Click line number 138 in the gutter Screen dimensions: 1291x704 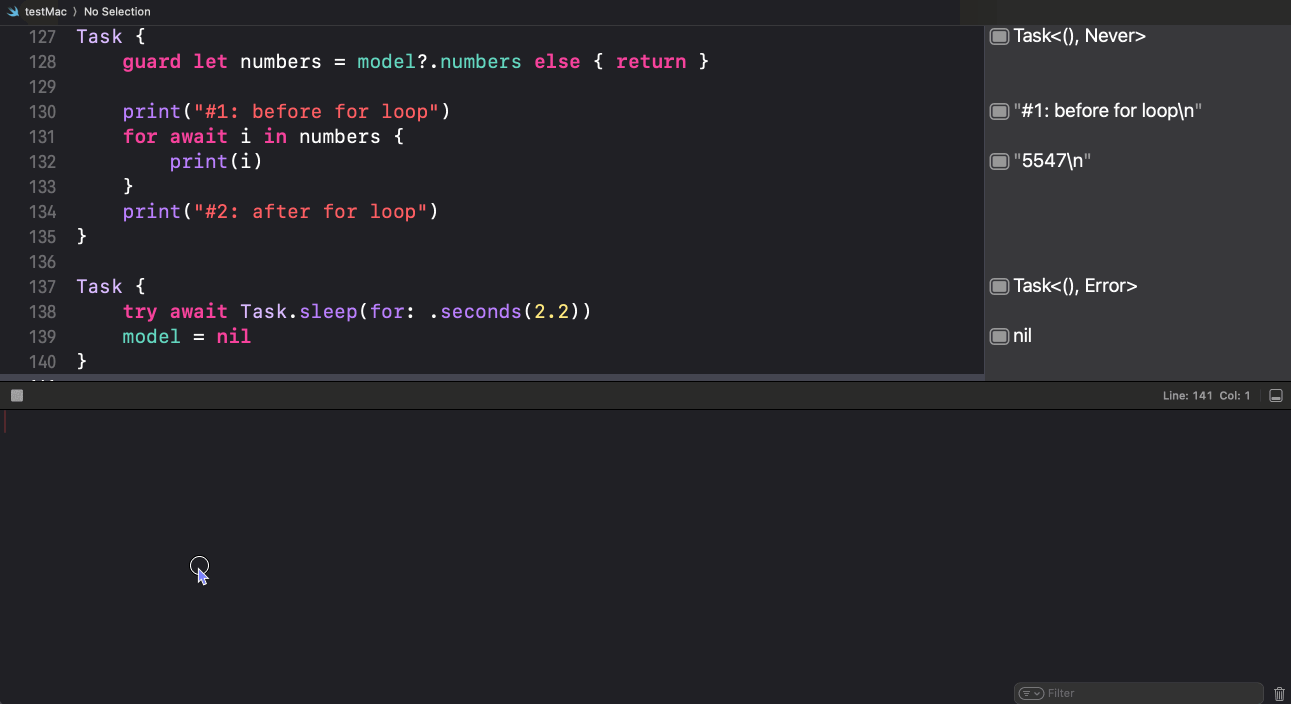pos(42,312)
